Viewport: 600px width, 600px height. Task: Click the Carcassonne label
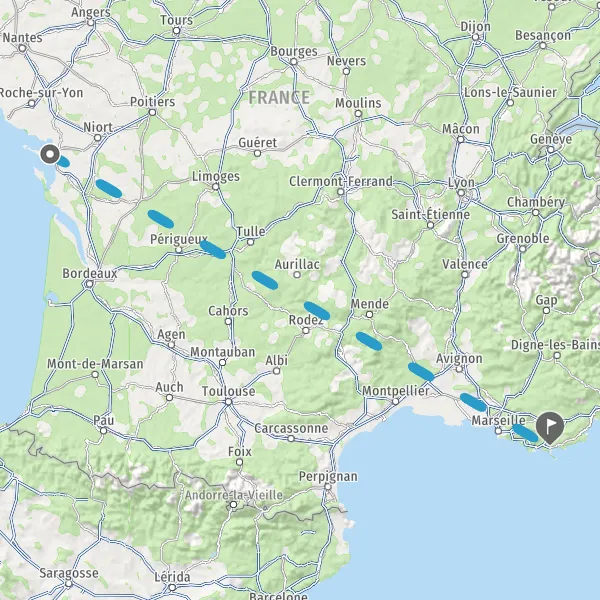(x=291, y=428)
